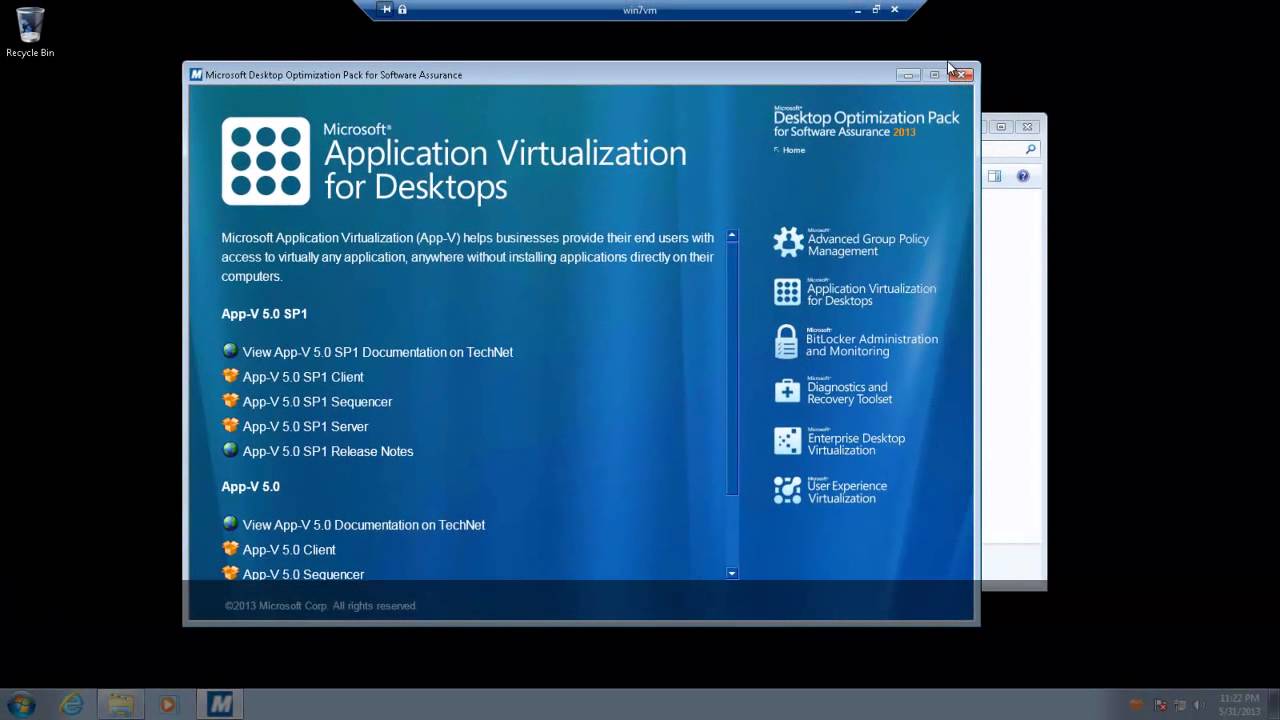Select Advanced Group Policy Management
Viewport: 1280px width, 720px height.
[x=868, y=244]
